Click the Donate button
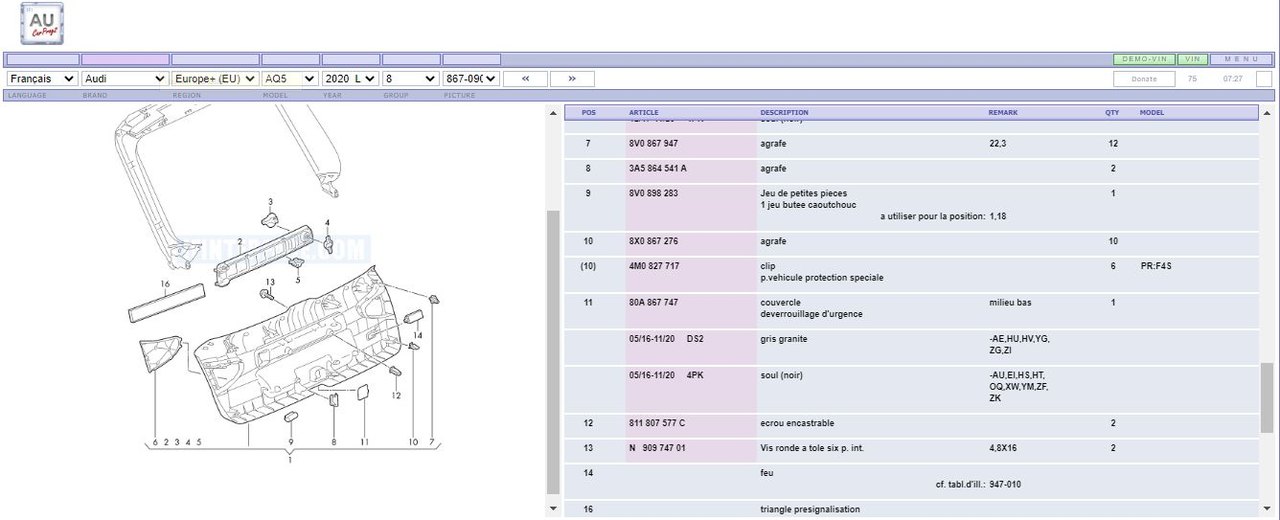This screenshot has height=520, width=1280. click(1143, 79)
